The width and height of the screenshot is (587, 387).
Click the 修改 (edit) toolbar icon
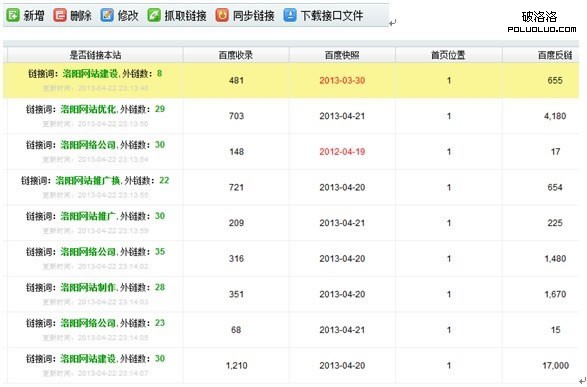[107, 15]
